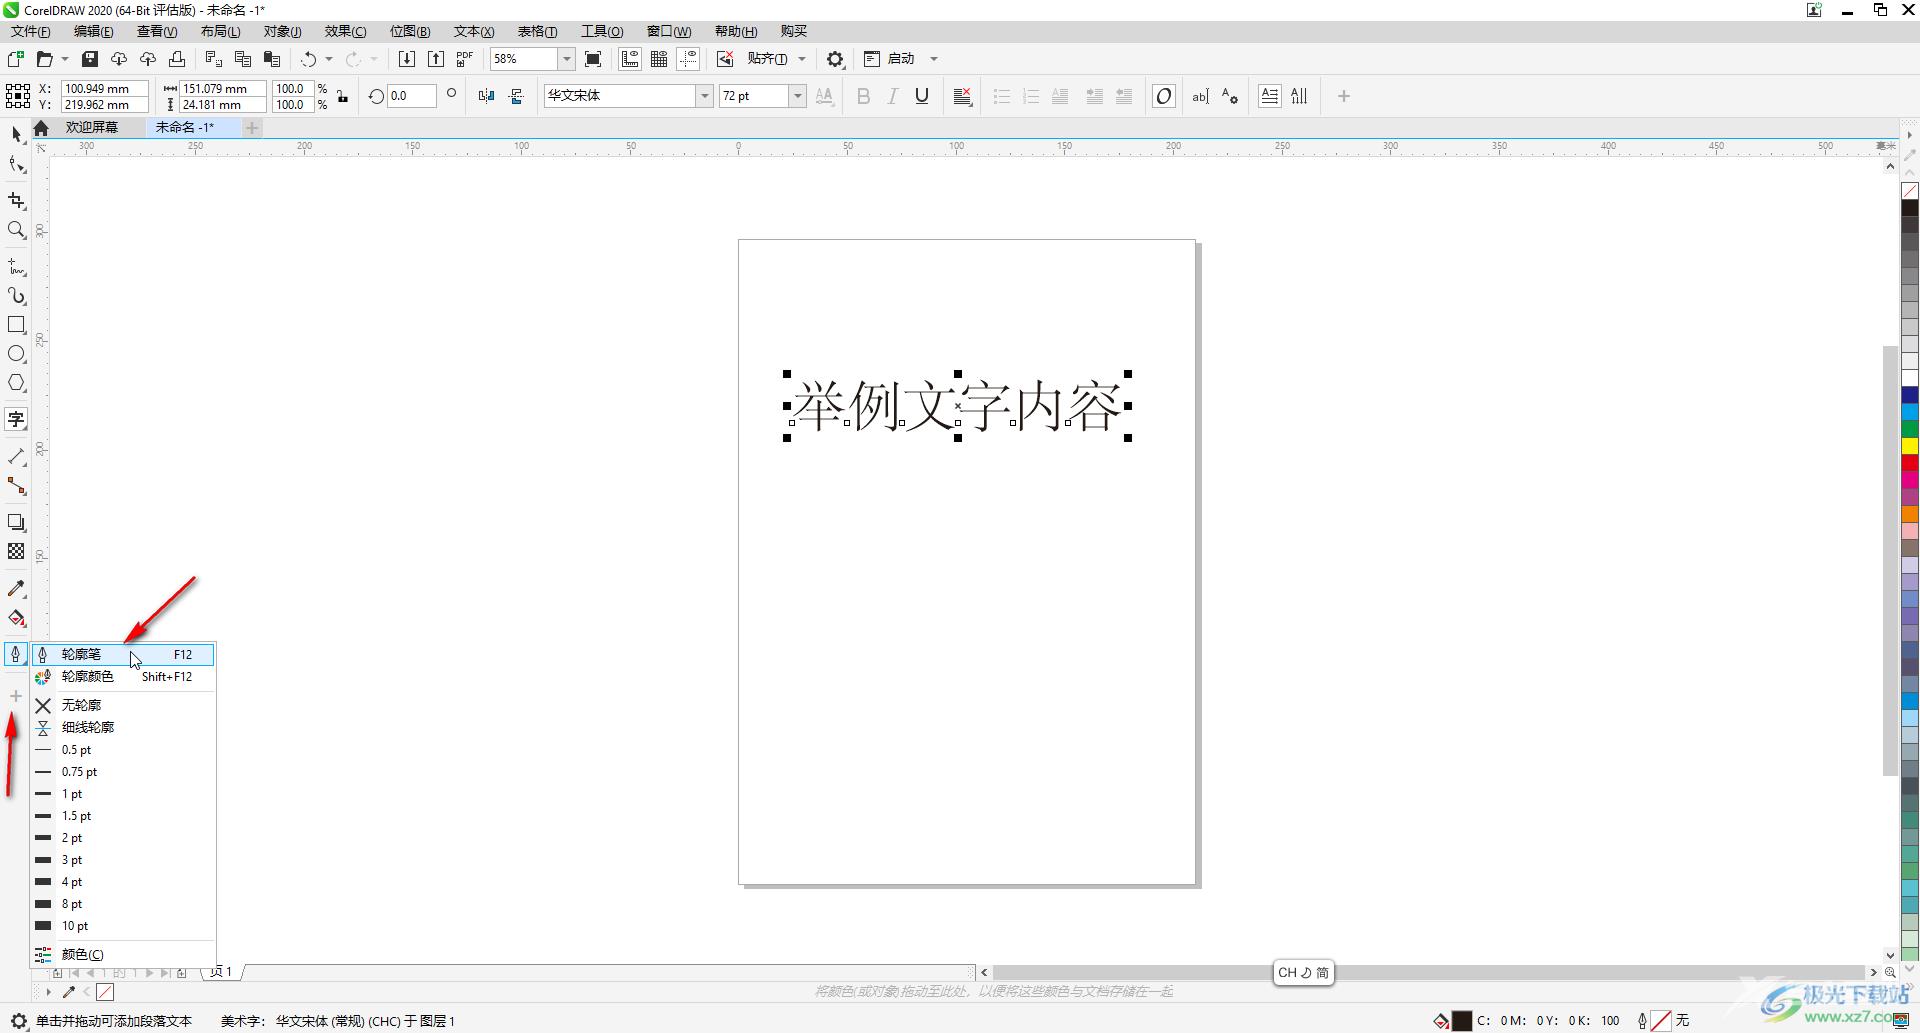The image size is (1920, 1033).
Task: Select the Crop tool
Action: (16, 201)
